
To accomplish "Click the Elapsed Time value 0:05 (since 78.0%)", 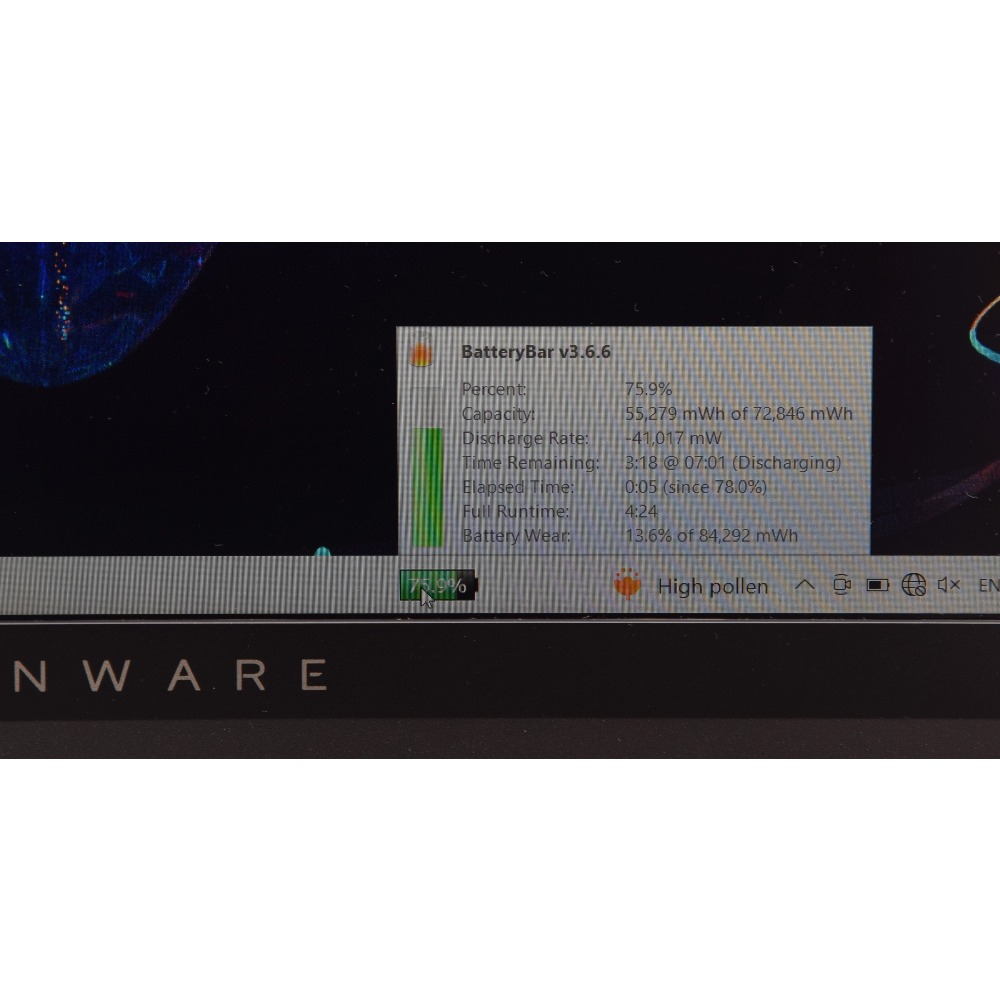I will click(x=696, y=487).
